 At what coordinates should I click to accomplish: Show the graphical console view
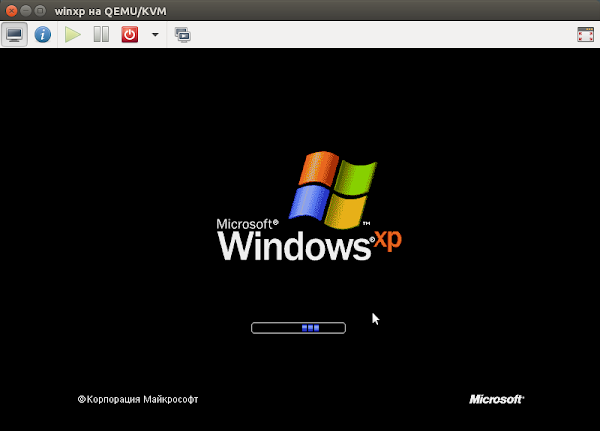(14, 35)
